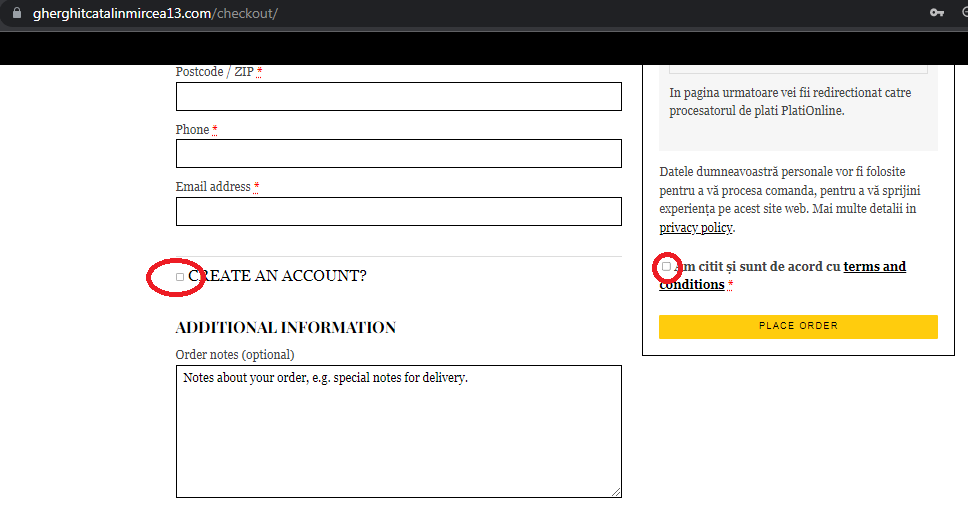Click the Phone field label
This screenshot has width=968, height=515.
(193, 130)
